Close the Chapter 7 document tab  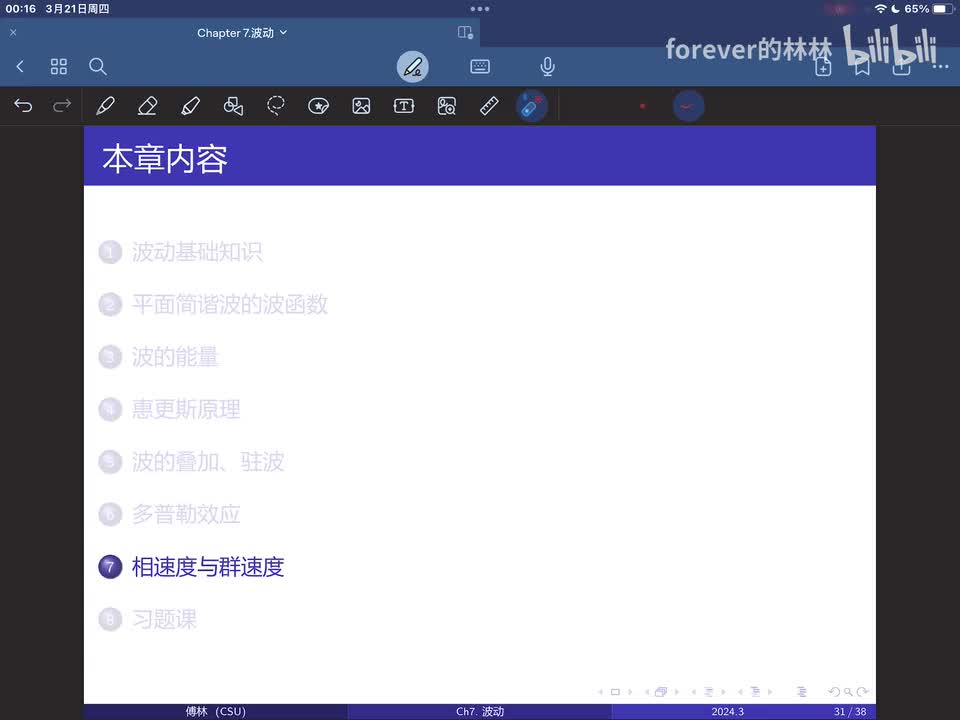[13, 32]
